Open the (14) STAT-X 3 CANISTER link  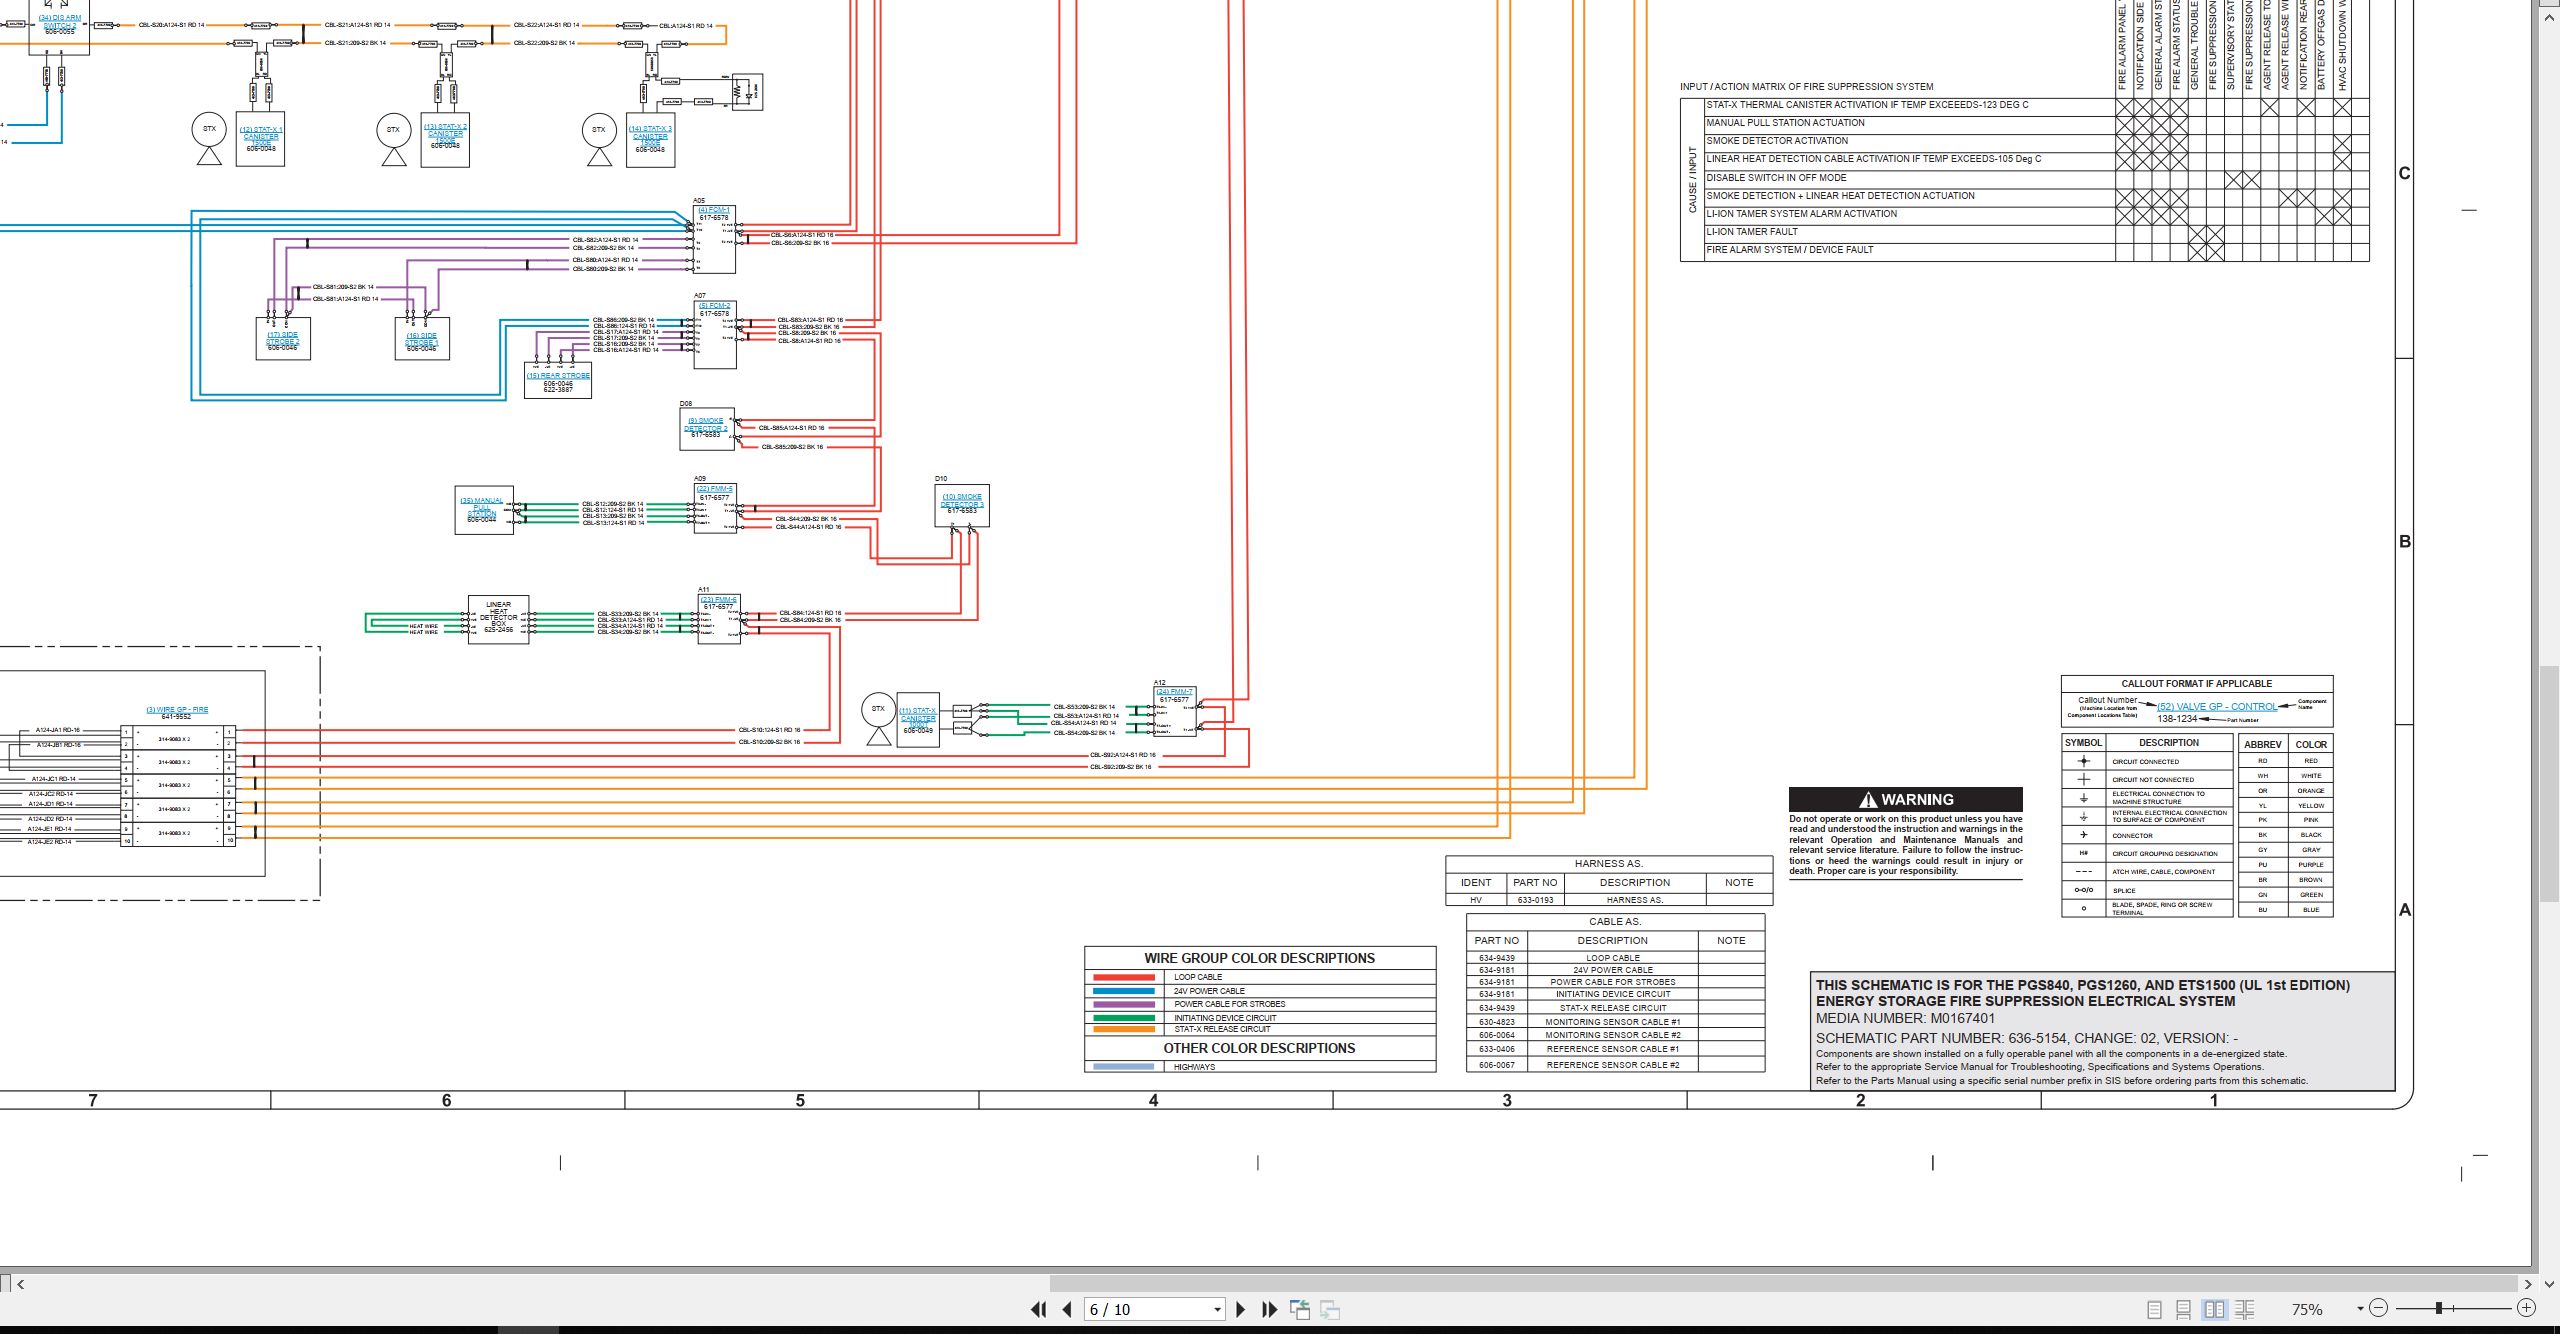click(x=650, y=136)
